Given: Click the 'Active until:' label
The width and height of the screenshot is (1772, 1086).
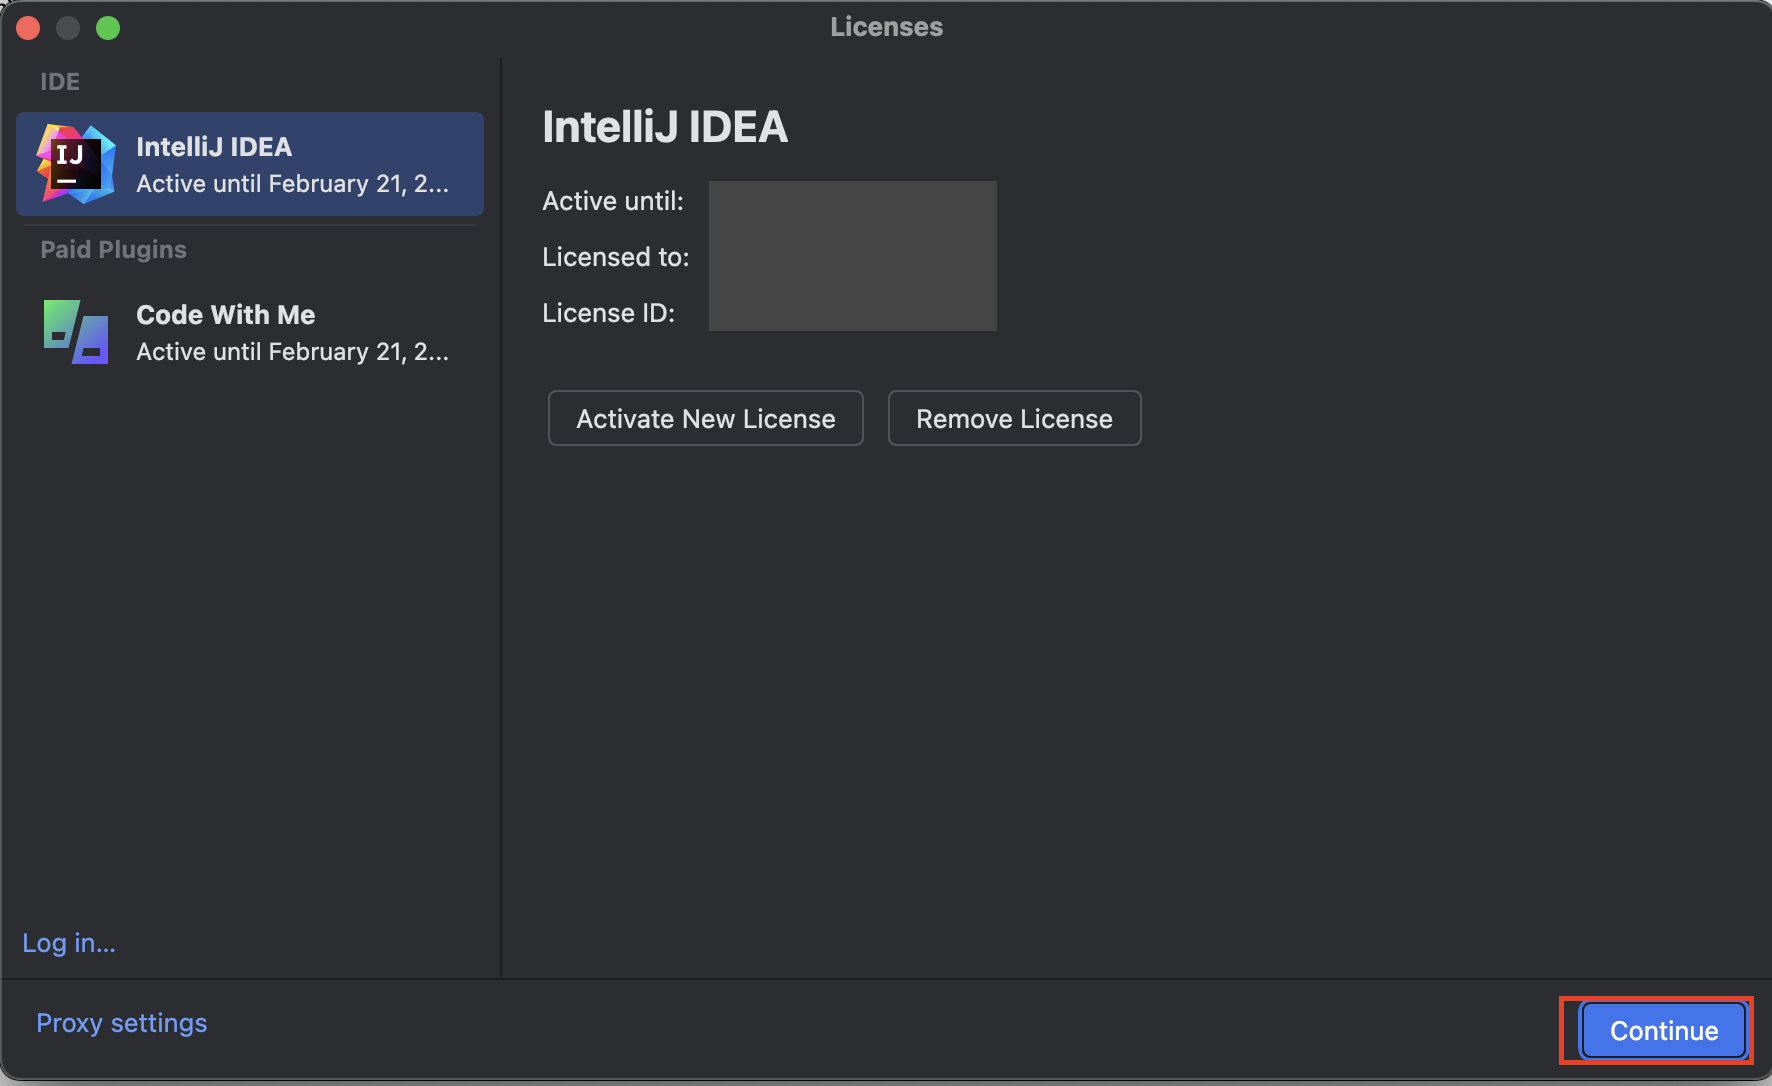Looking at the screenshot, I should coord(613,201).
